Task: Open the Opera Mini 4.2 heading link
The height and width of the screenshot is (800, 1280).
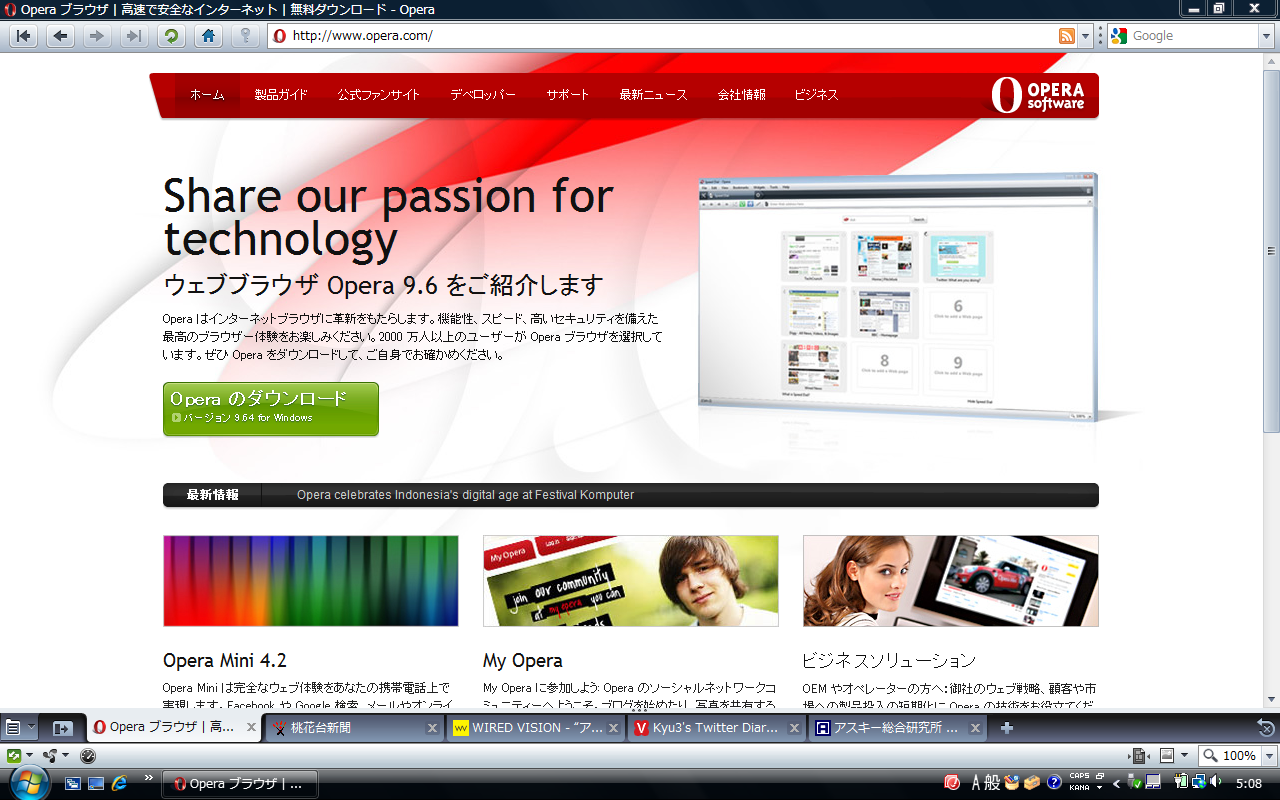Action: pos(225,661)
